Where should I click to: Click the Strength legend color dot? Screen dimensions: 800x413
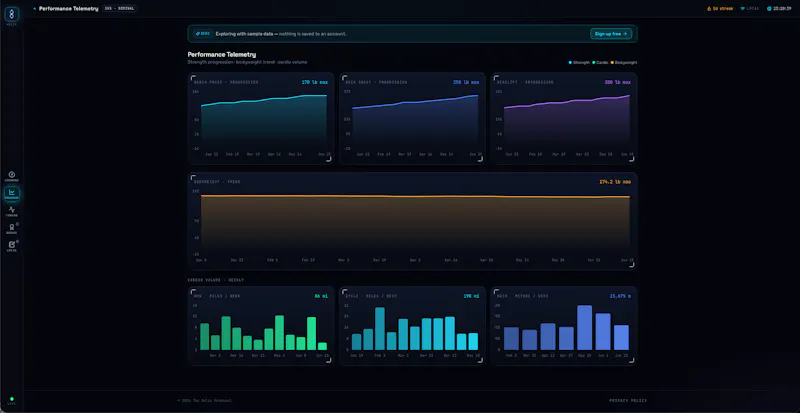570,63
